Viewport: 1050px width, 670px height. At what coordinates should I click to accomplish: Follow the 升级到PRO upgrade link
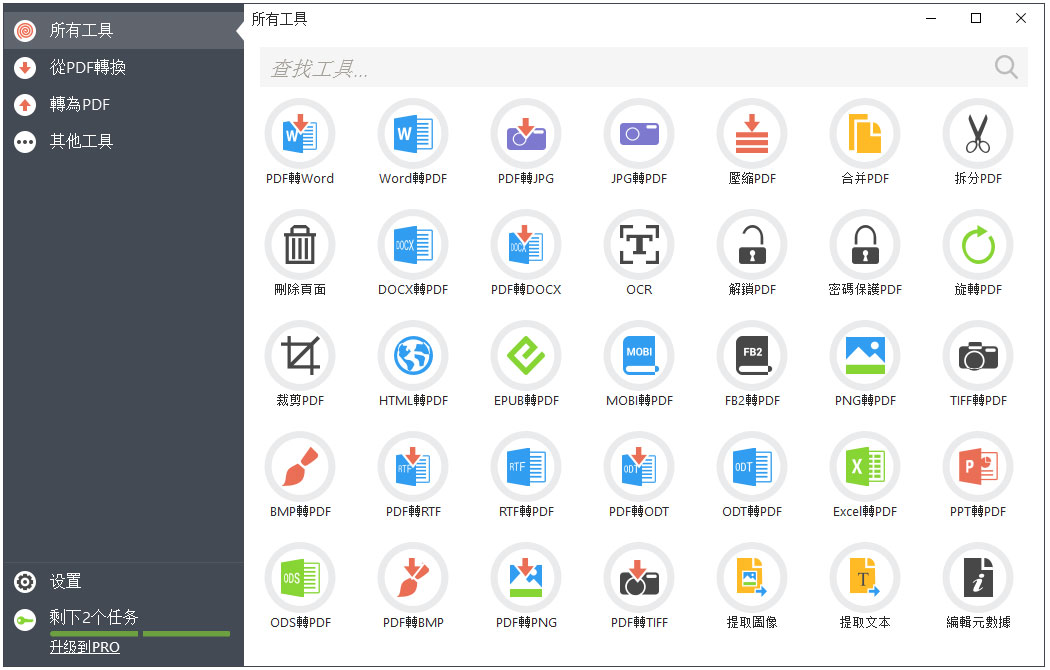(x=84, y=647)
